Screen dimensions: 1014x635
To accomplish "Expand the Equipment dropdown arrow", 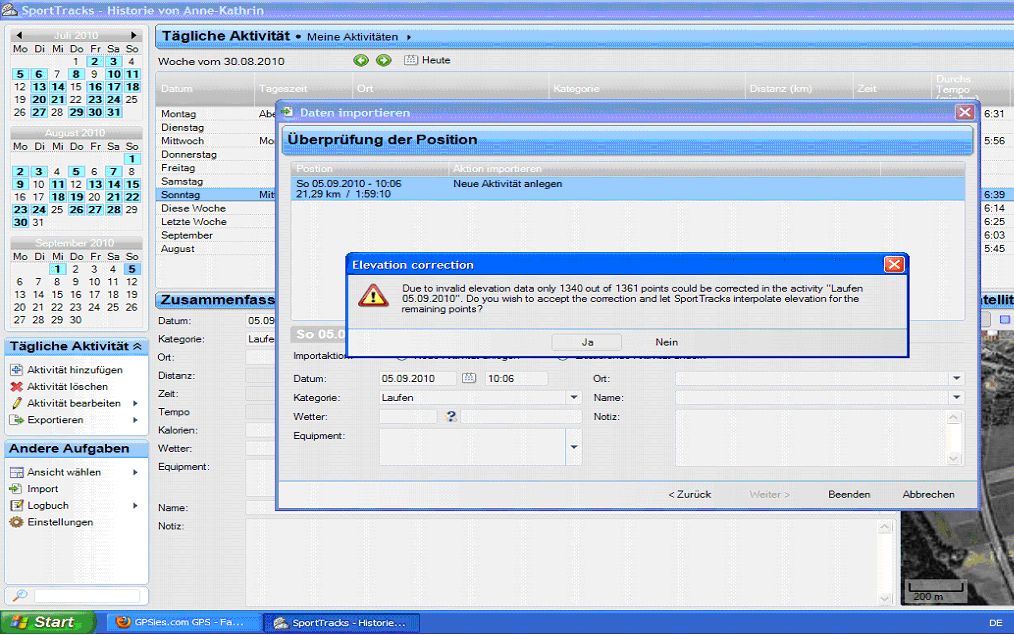I will [x=573, y=446].
